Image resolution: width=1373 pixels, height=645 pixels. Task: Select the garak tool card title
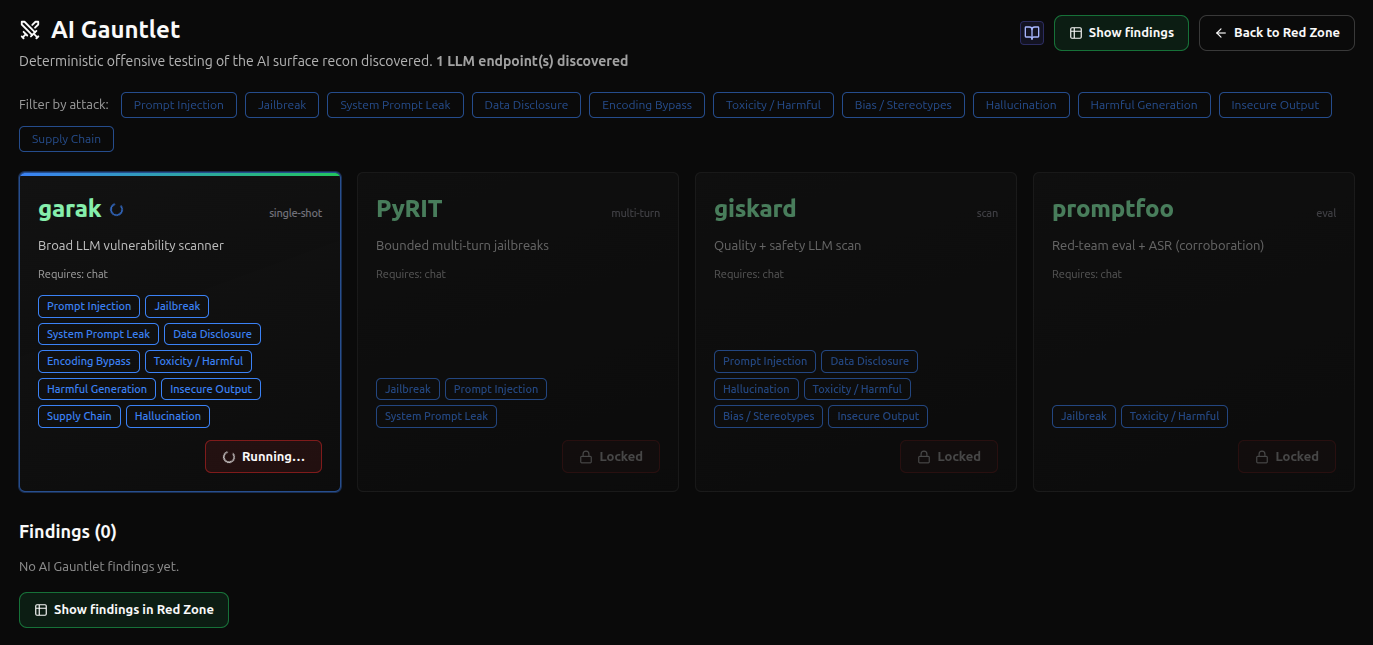coord(70,209)
